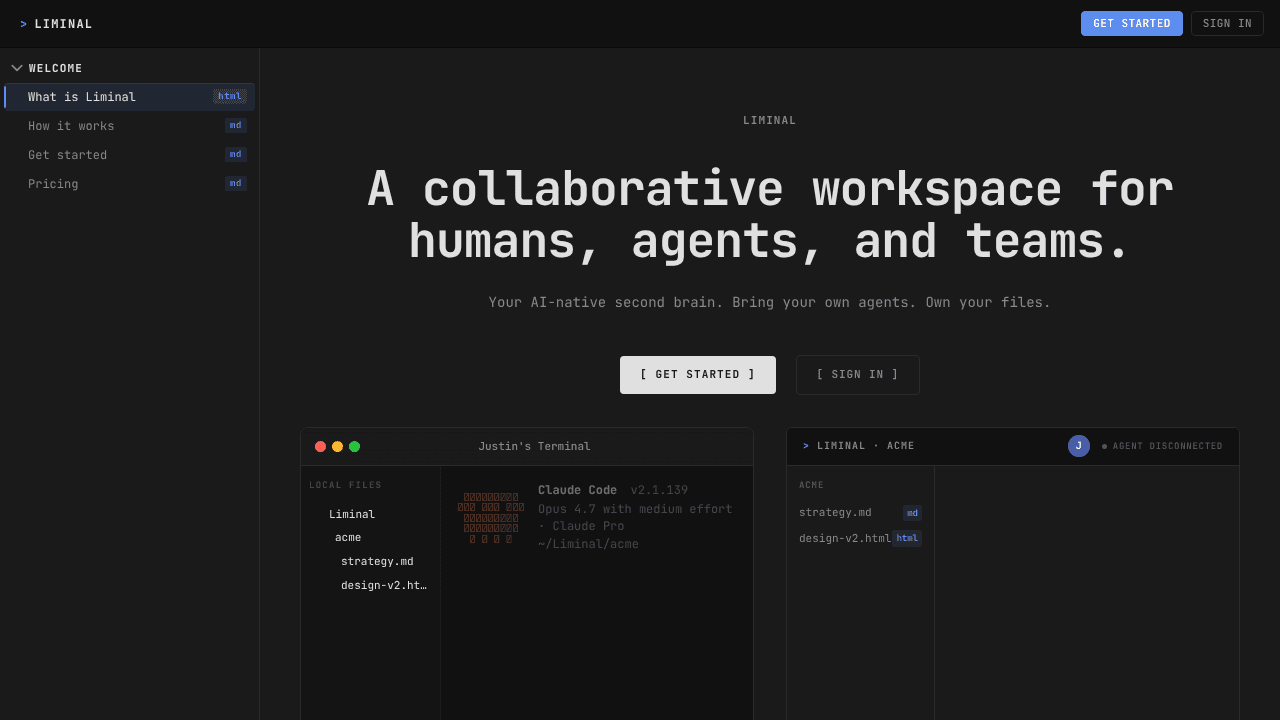This screenshot has width=1280, height=720.
Task: Click the Liminal eyebrow label above the headline
Action: [x=770, y=121]
